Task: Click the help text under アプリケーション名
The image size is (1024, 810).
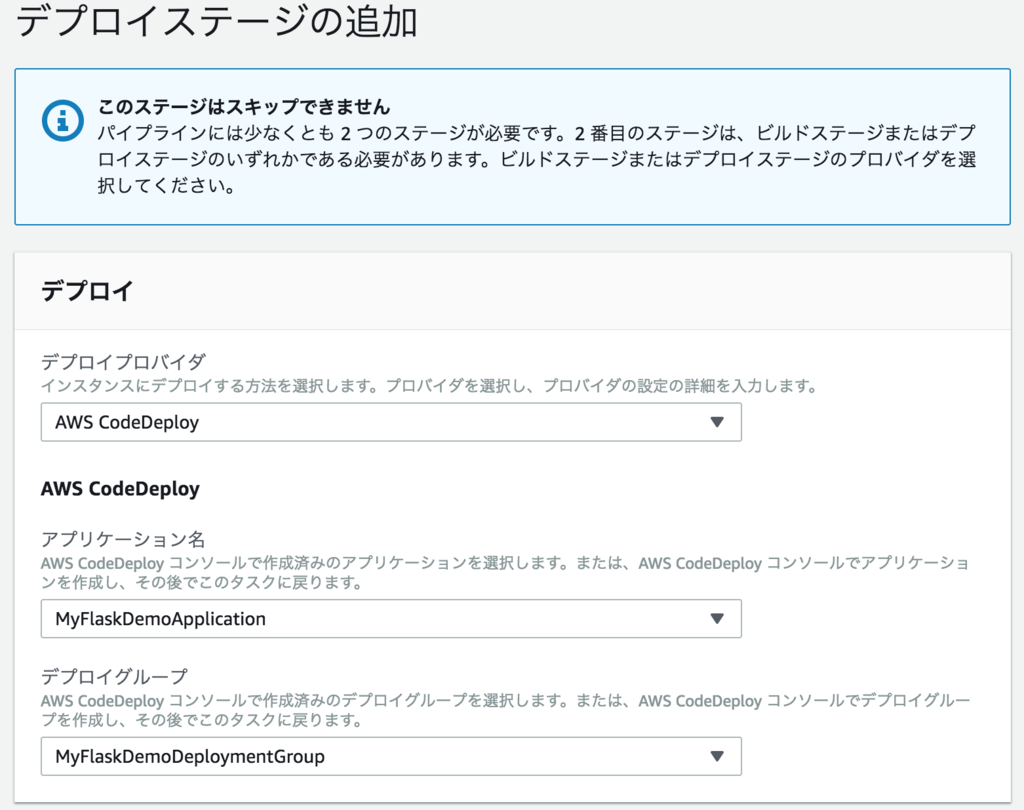Action: point(505,572)
